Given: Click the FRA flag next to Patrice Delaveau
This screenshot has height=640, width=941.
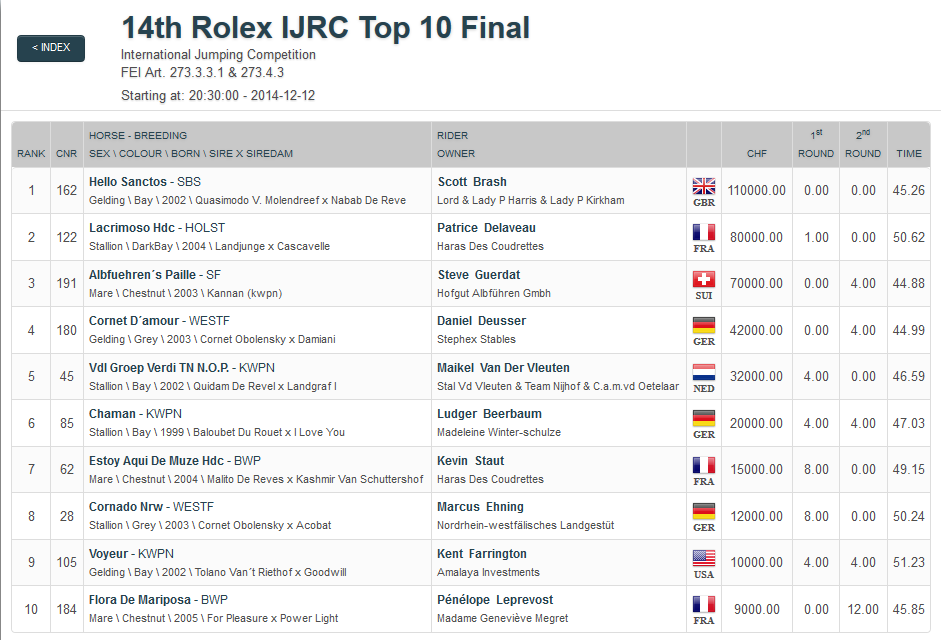Looking at the screenshot, I should click(x=703, y=232).
